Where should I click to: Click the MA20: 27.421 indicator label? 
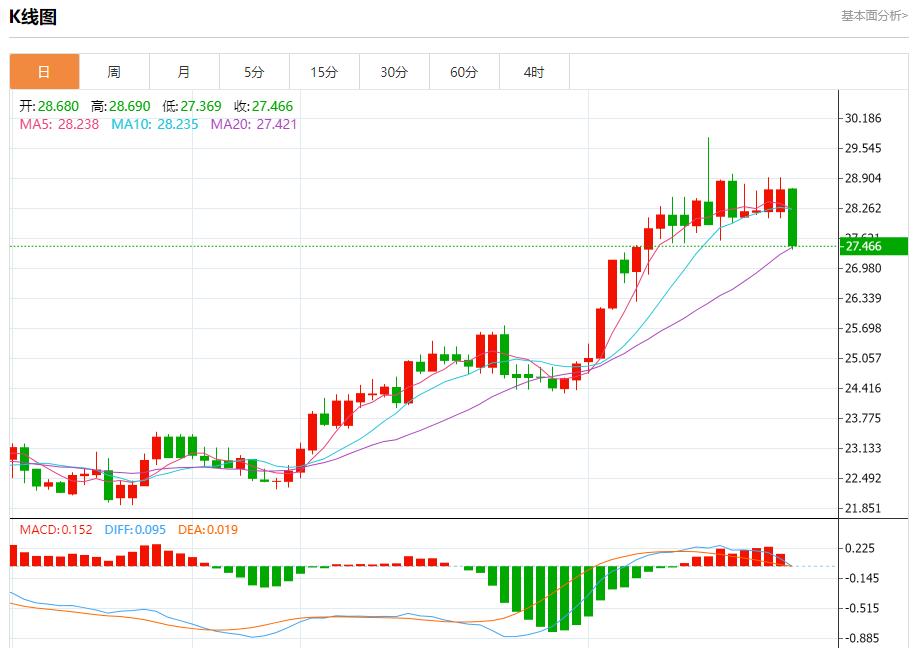(254, 124)
